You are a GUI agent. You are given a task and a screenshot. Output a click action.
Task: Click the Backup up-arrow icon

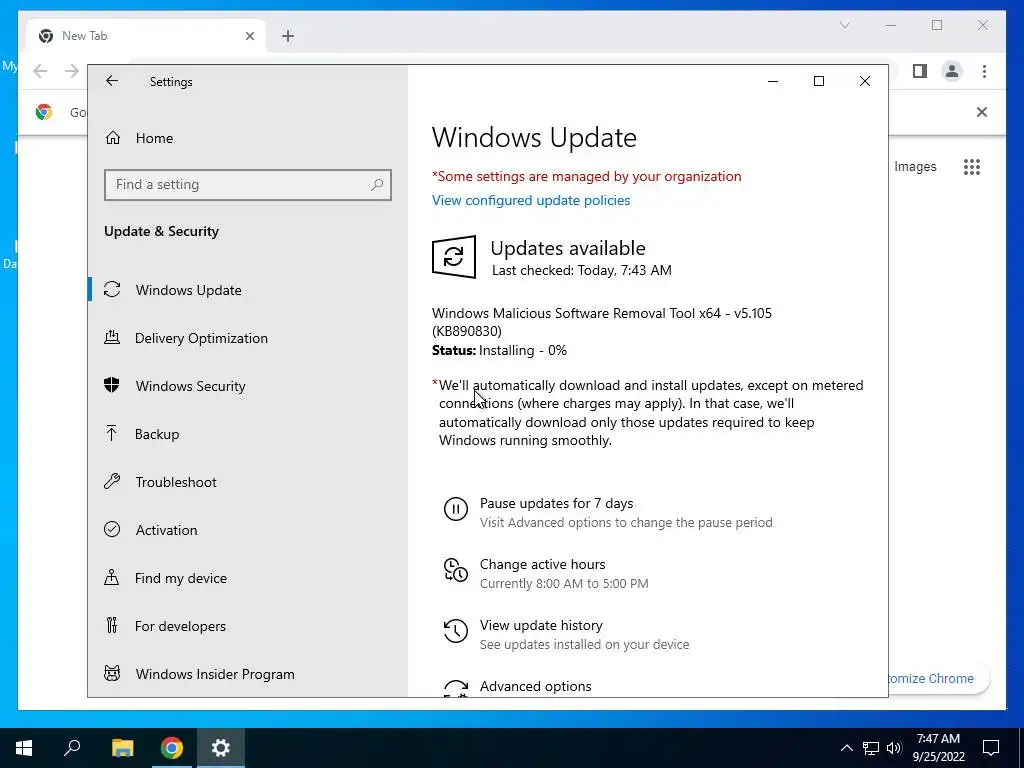112,433
